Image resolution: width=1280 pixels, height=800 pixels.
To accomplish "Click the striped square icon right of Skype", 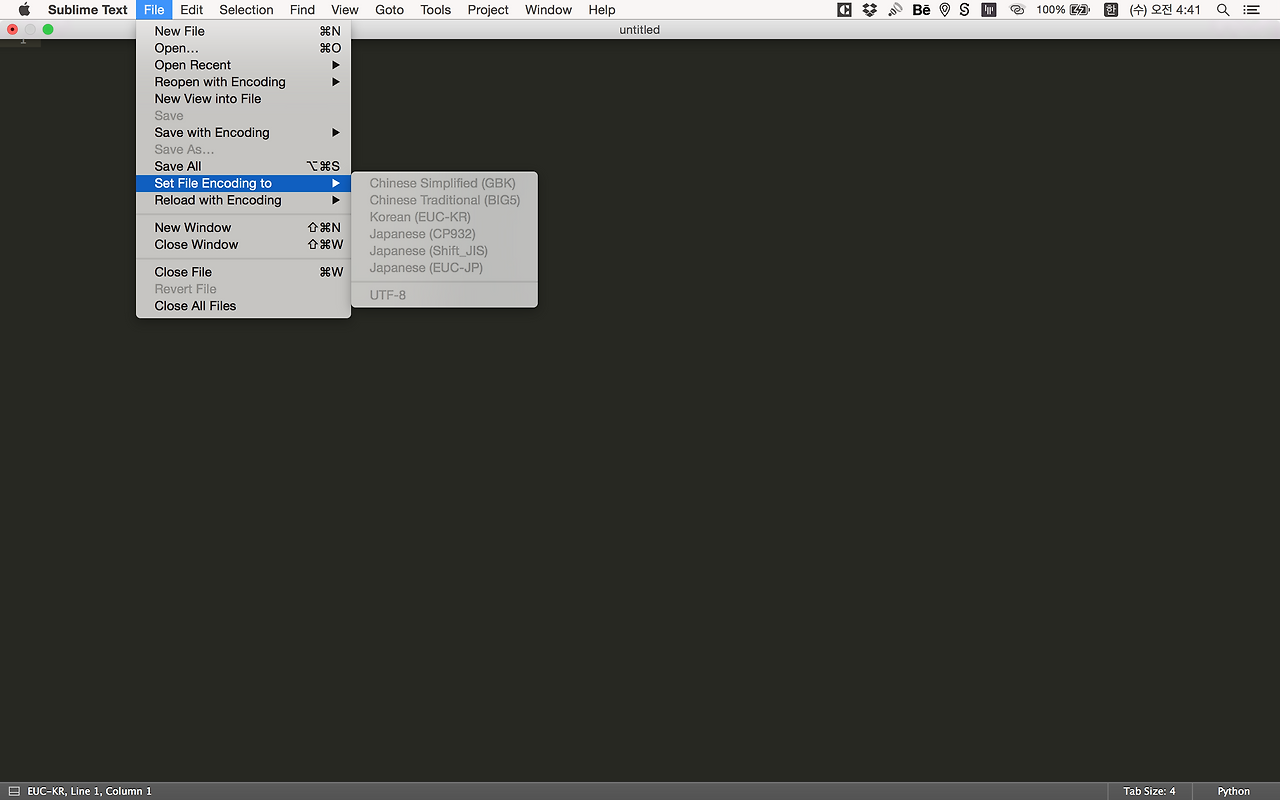I will [x=989, y=10].
